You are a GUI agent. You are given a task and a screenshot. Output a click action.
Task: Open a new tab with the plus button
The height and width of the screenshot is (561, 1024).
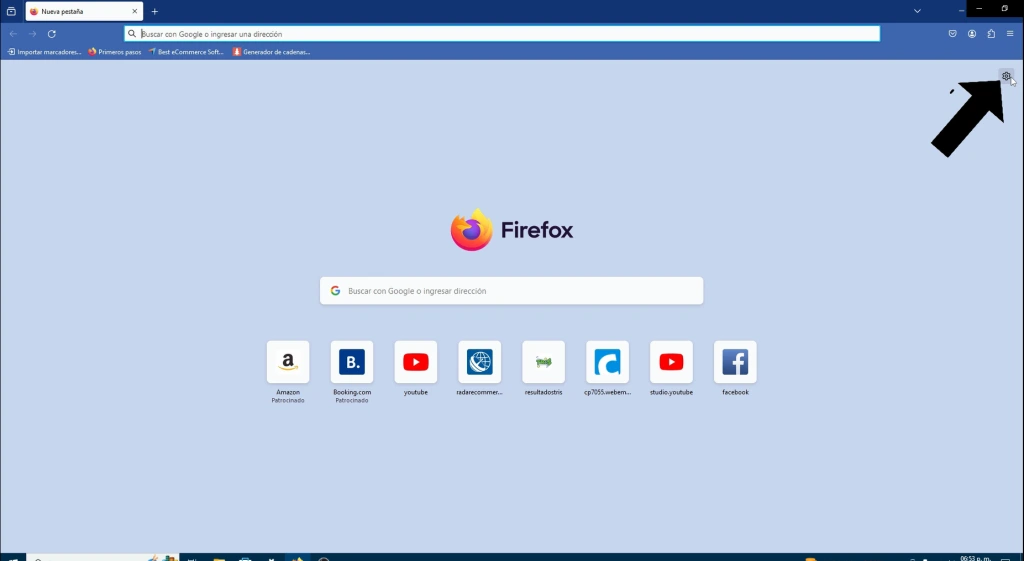coord(155,11)
